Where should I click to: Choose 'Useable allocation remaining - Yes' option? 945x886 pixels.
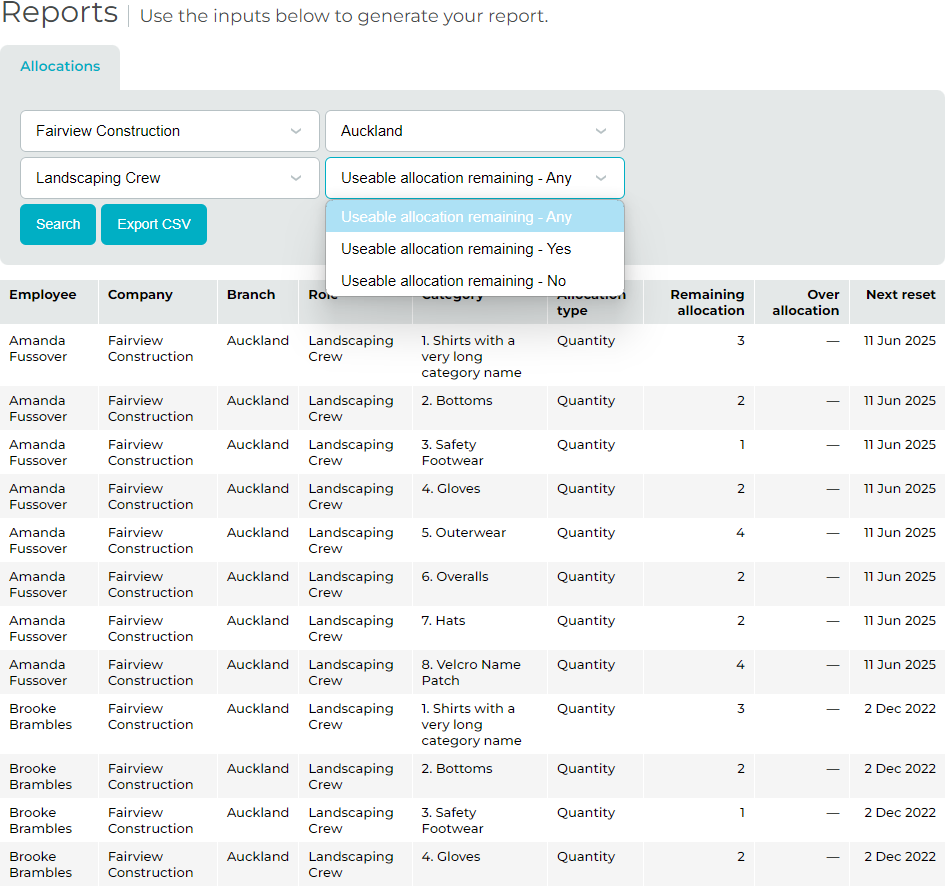click(x=456, y=249)
